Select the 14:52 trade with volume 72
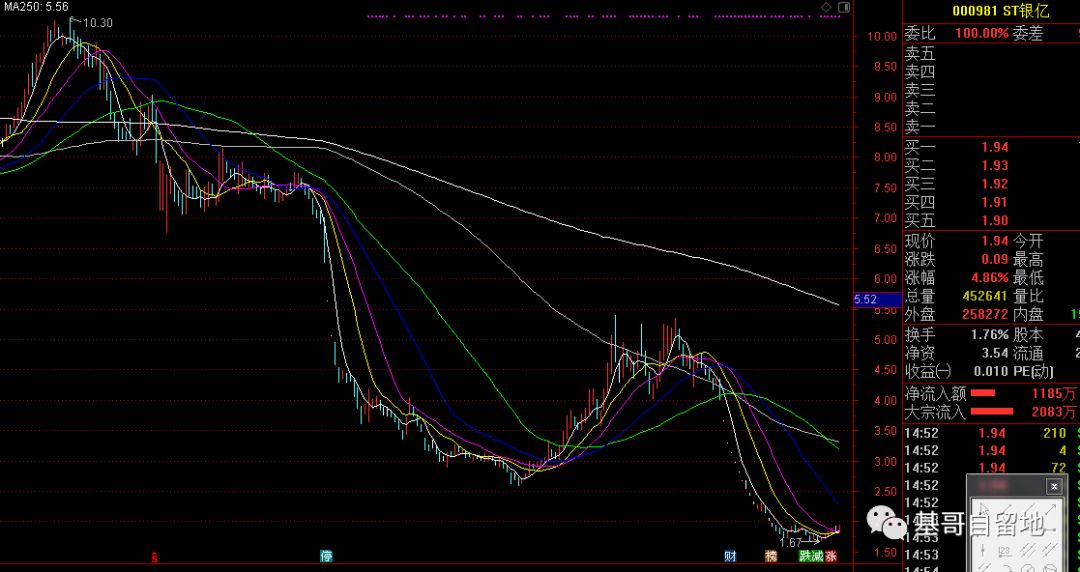This screenshot has height=572, width=1080. pos(992,468)
